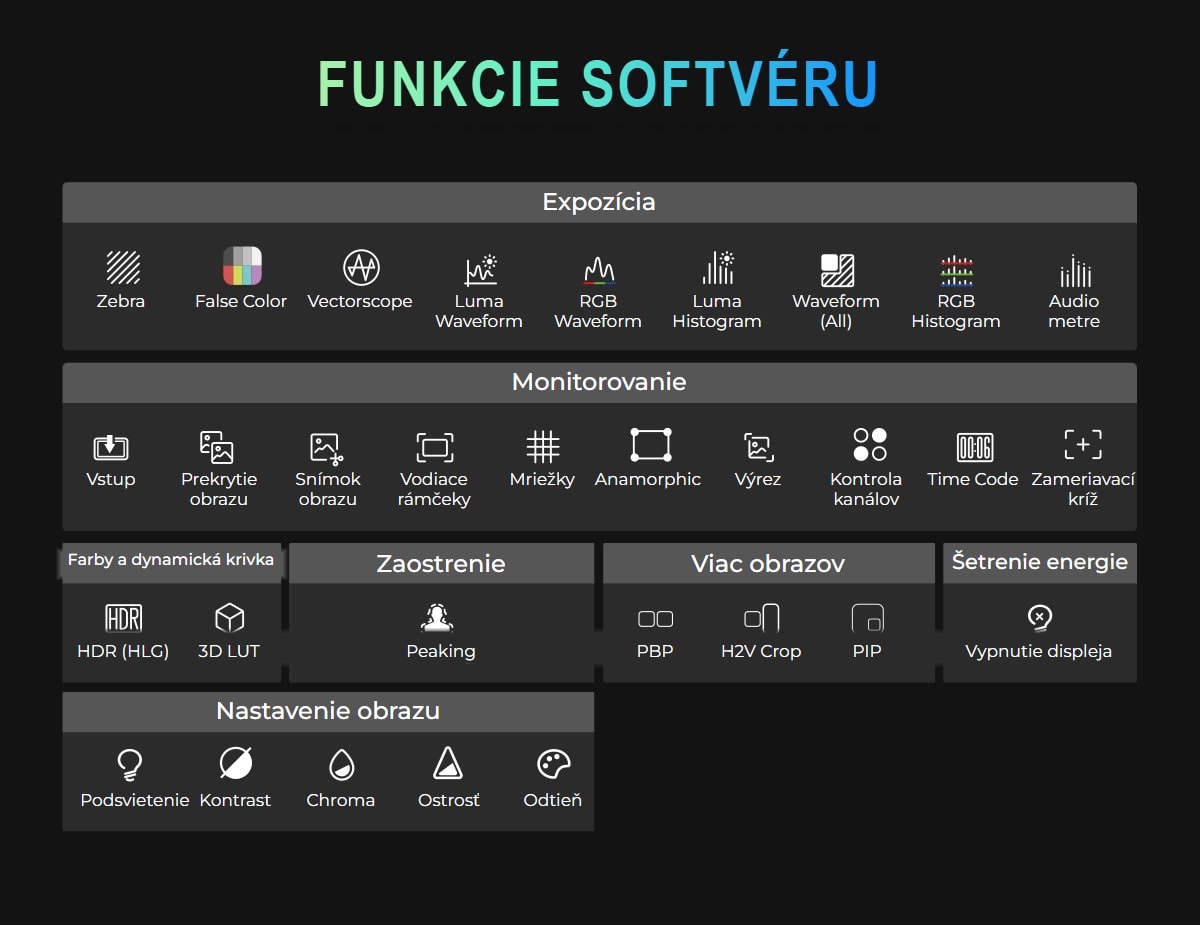Image resolution: width=1200 pixels, height=925 pixels.
Task: Select the RGB Waveform icon
Action: 598,270
